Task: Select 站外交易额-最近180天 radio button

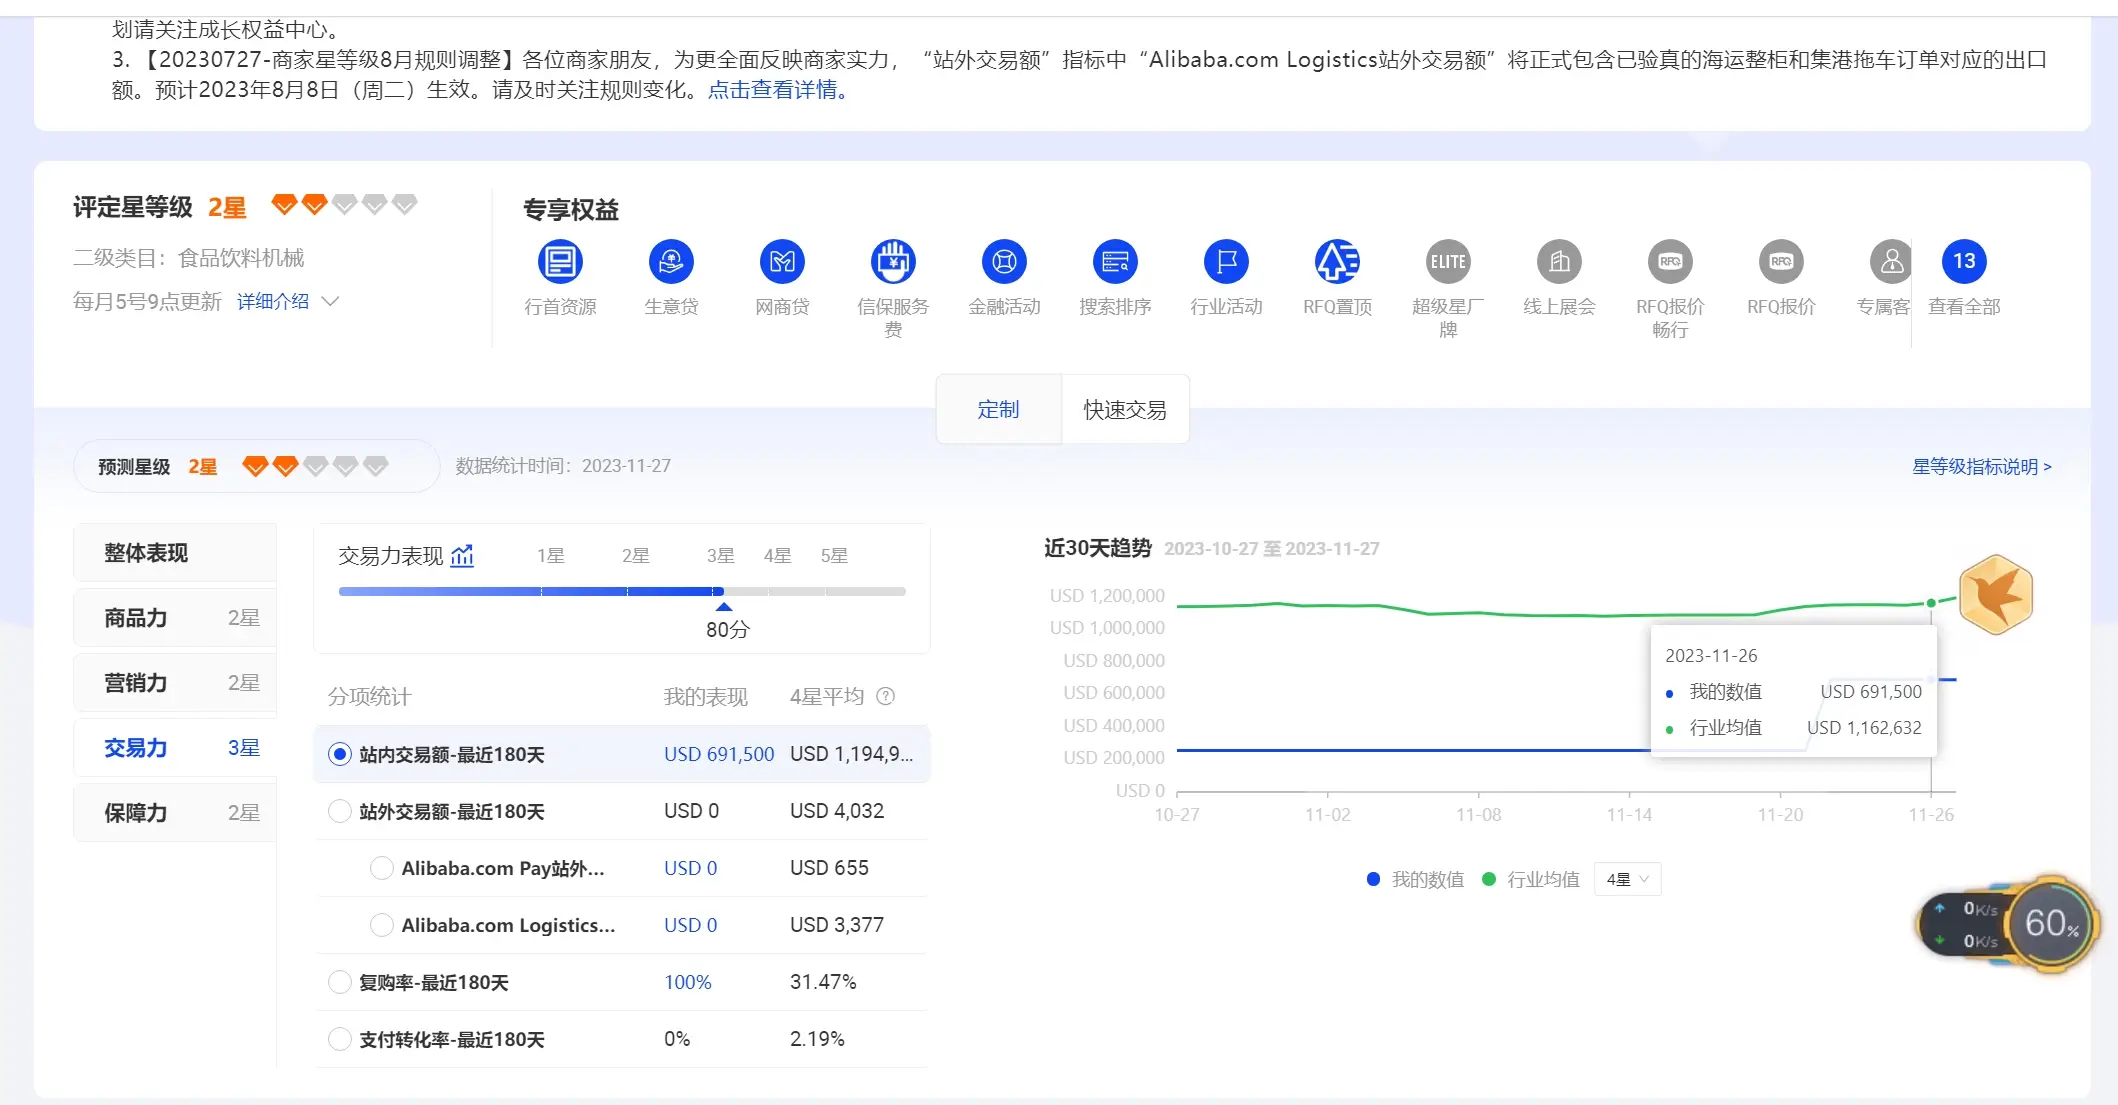Action: point(340,811)
